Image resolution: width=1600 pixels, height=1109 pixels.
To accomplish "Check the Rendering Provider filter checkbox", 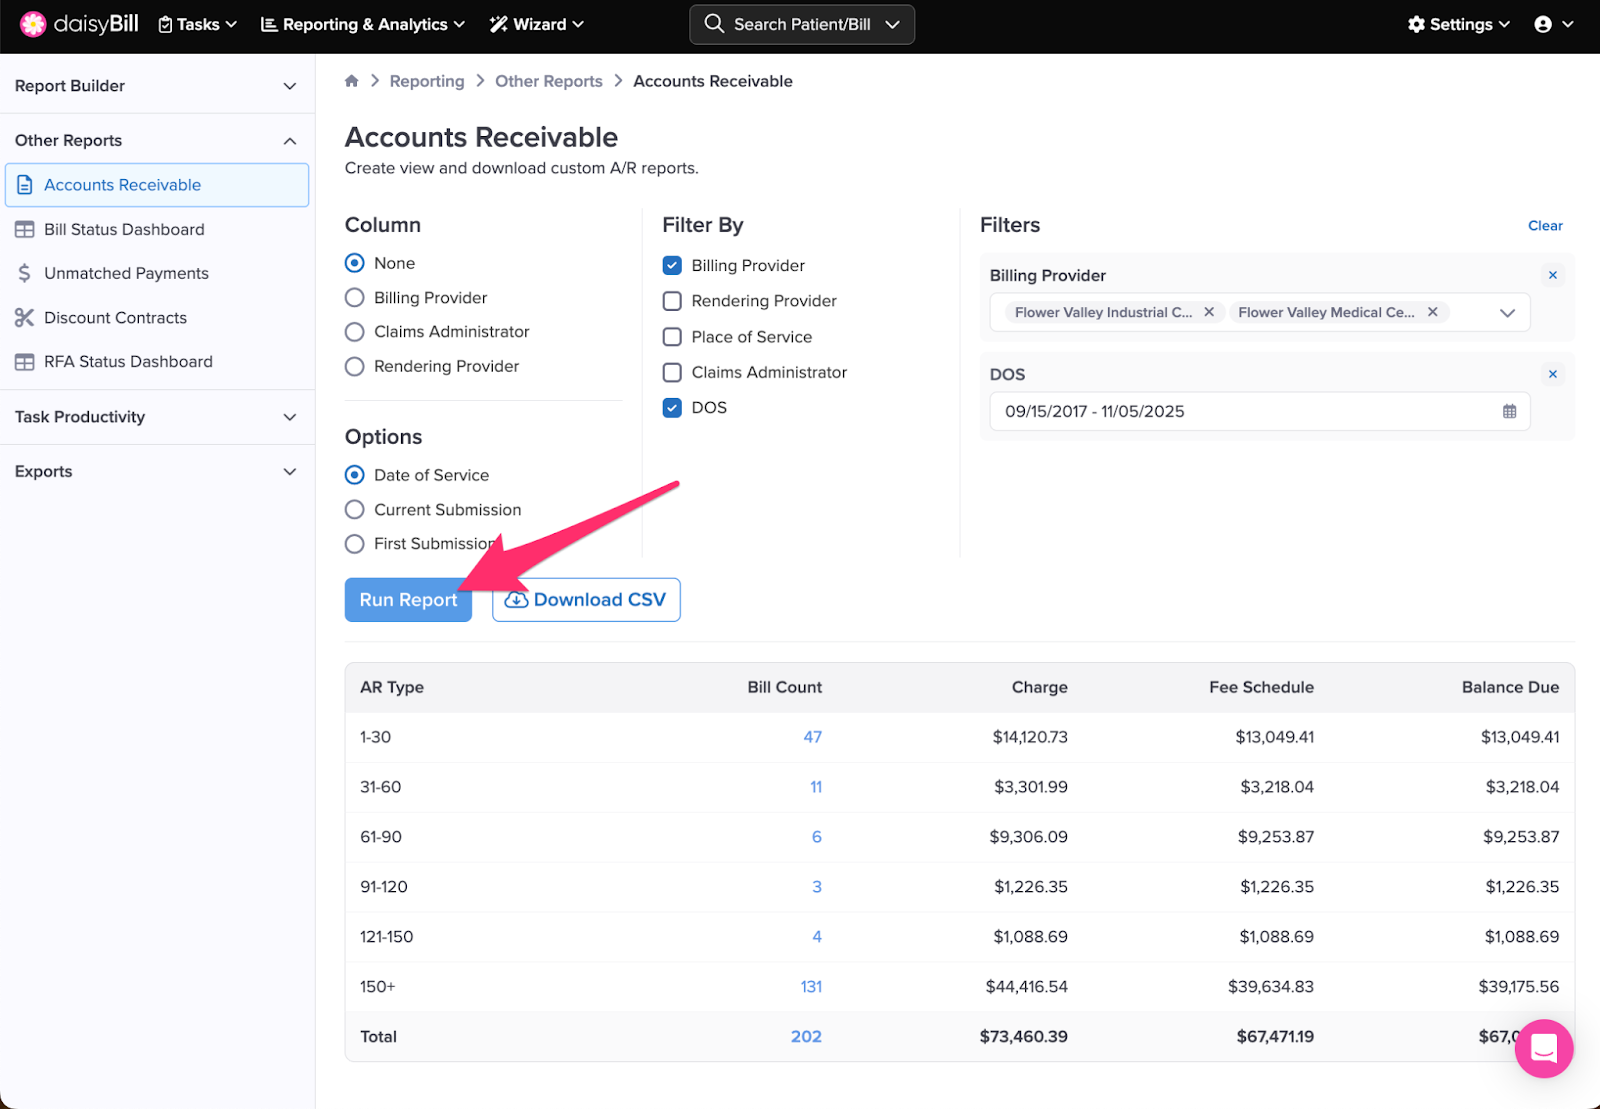I will (673, 301).
